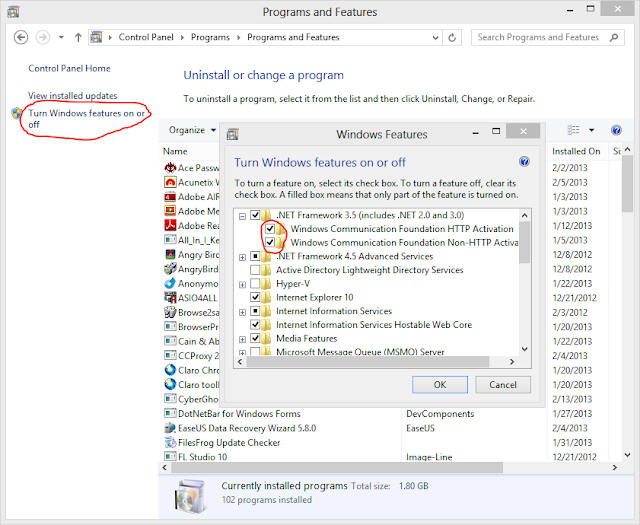Click the Anonymo program icon
640x525 pixels.
tap(170, 283)
